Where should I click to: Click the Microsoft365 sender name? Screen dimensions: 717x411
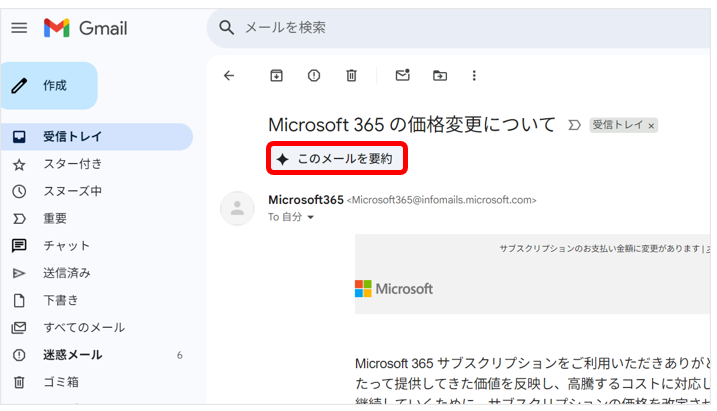[x=306, y=200]
